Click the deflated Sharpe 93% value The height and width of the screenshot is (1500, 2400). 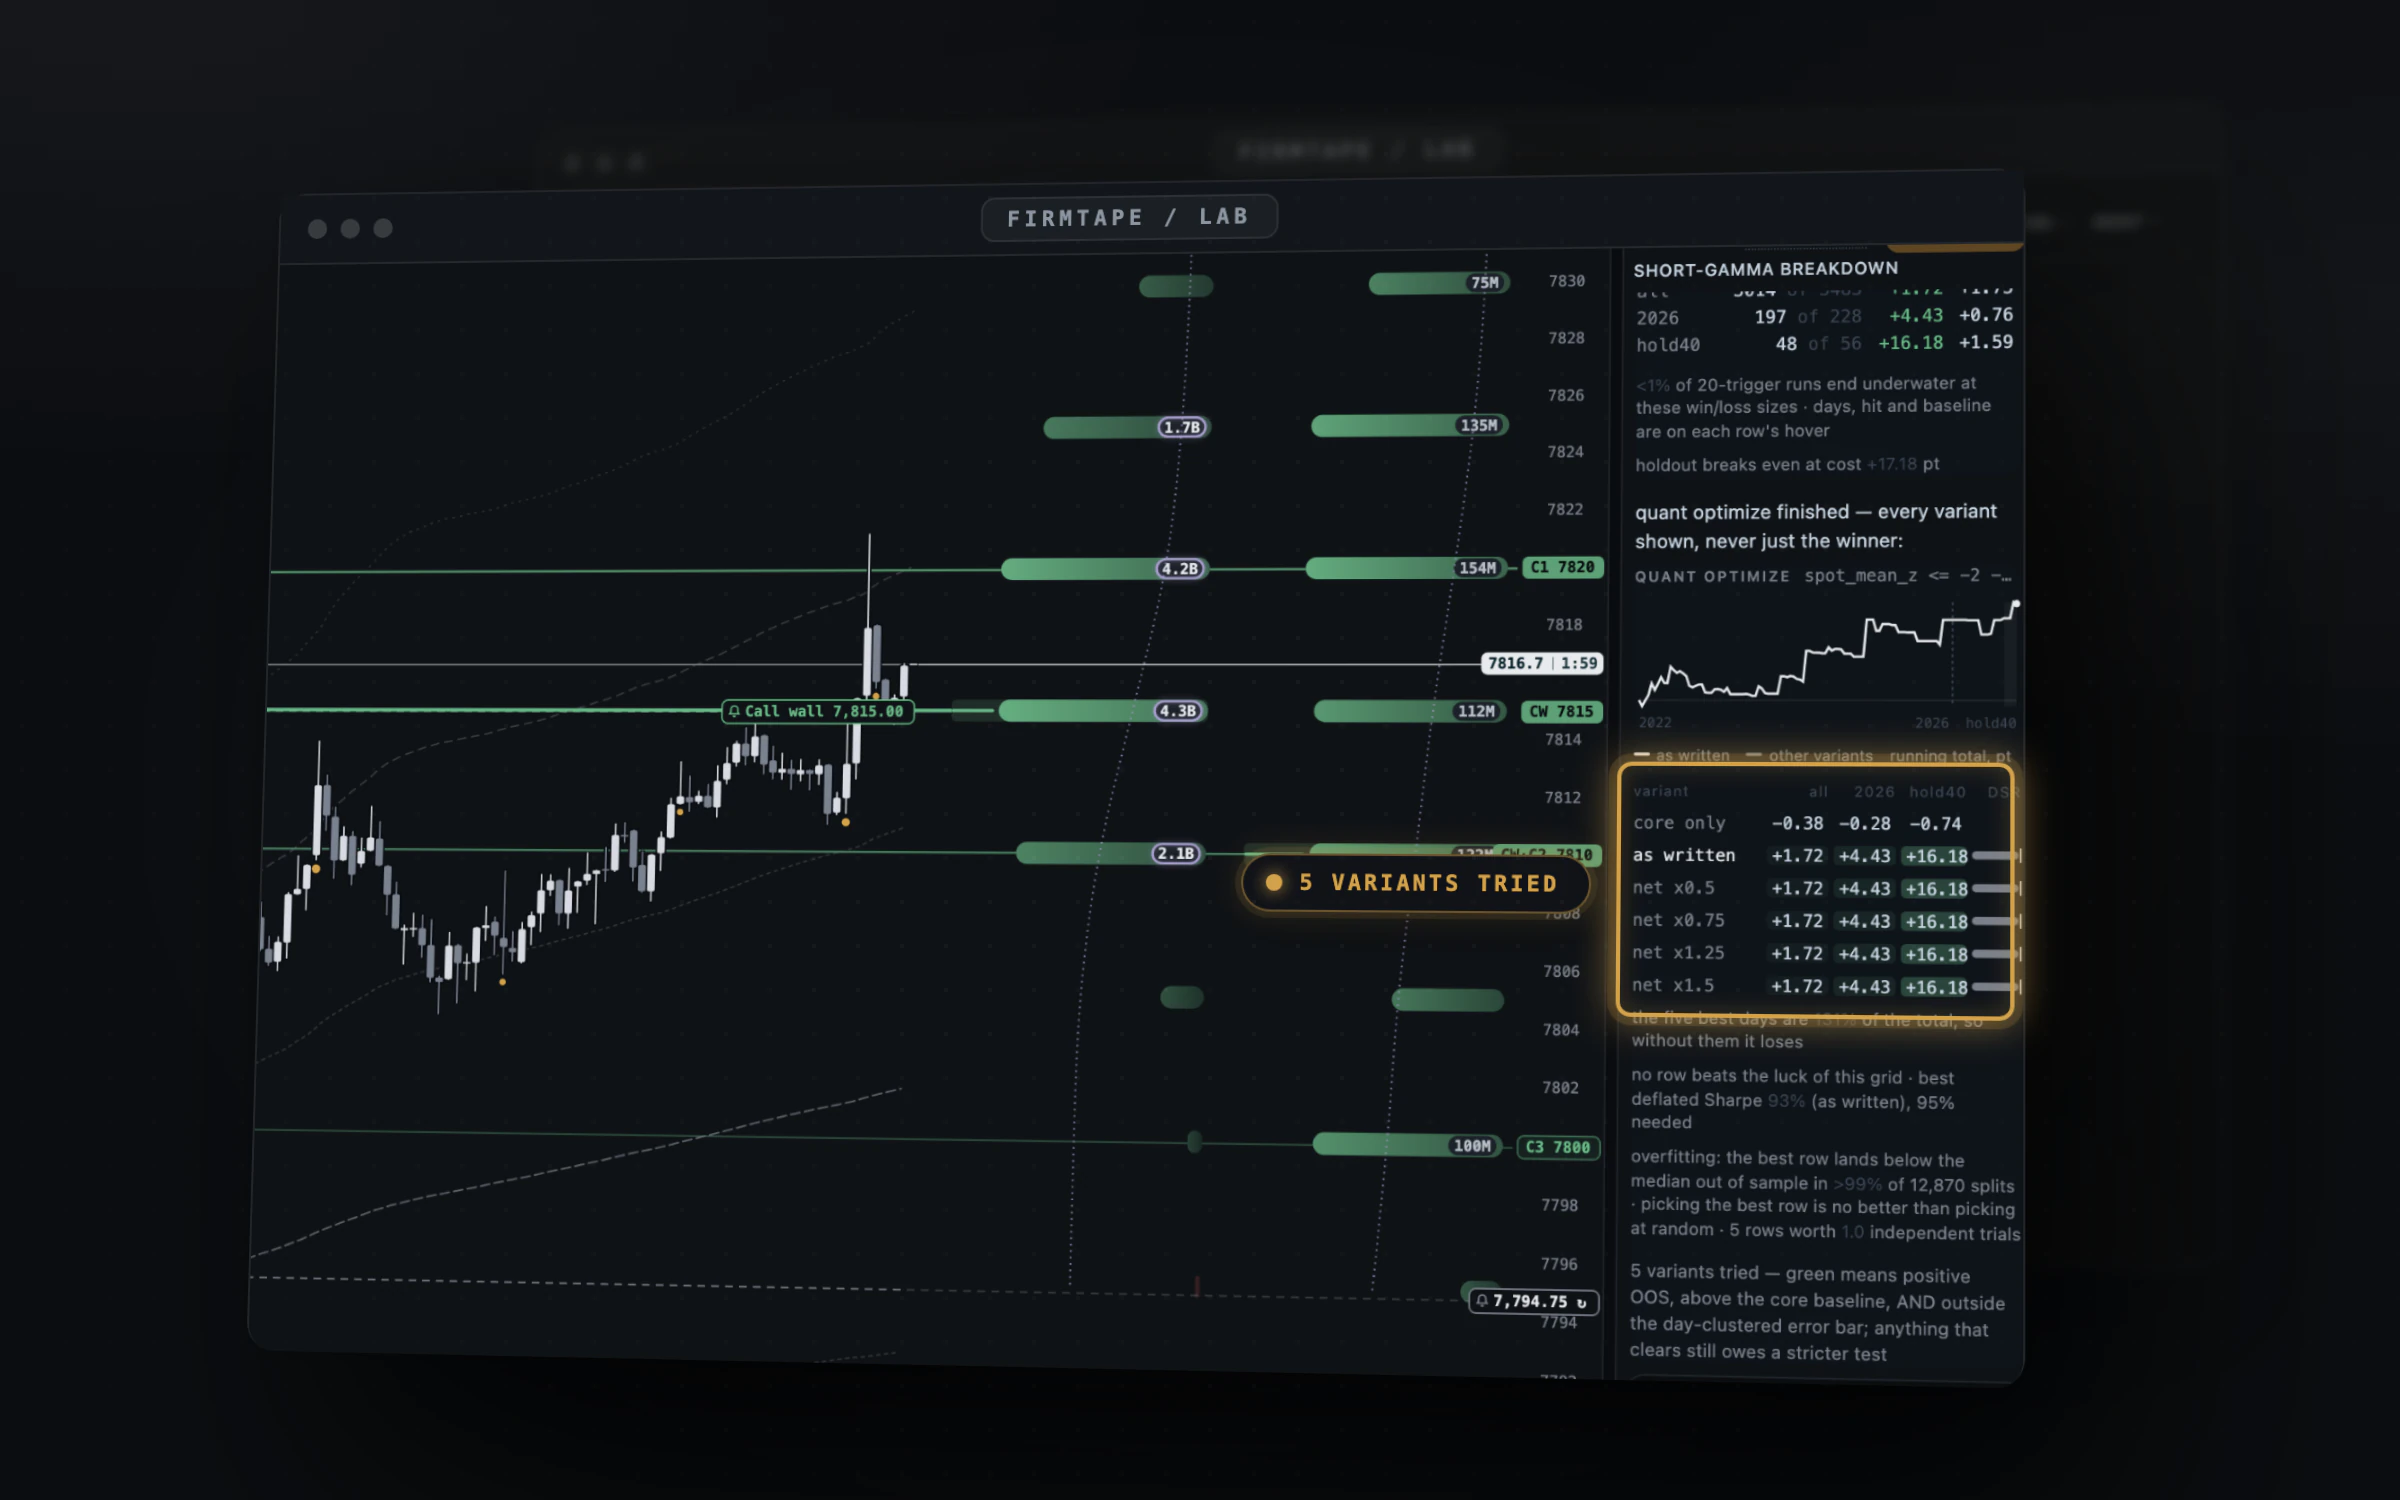tap(1785, 1101)
